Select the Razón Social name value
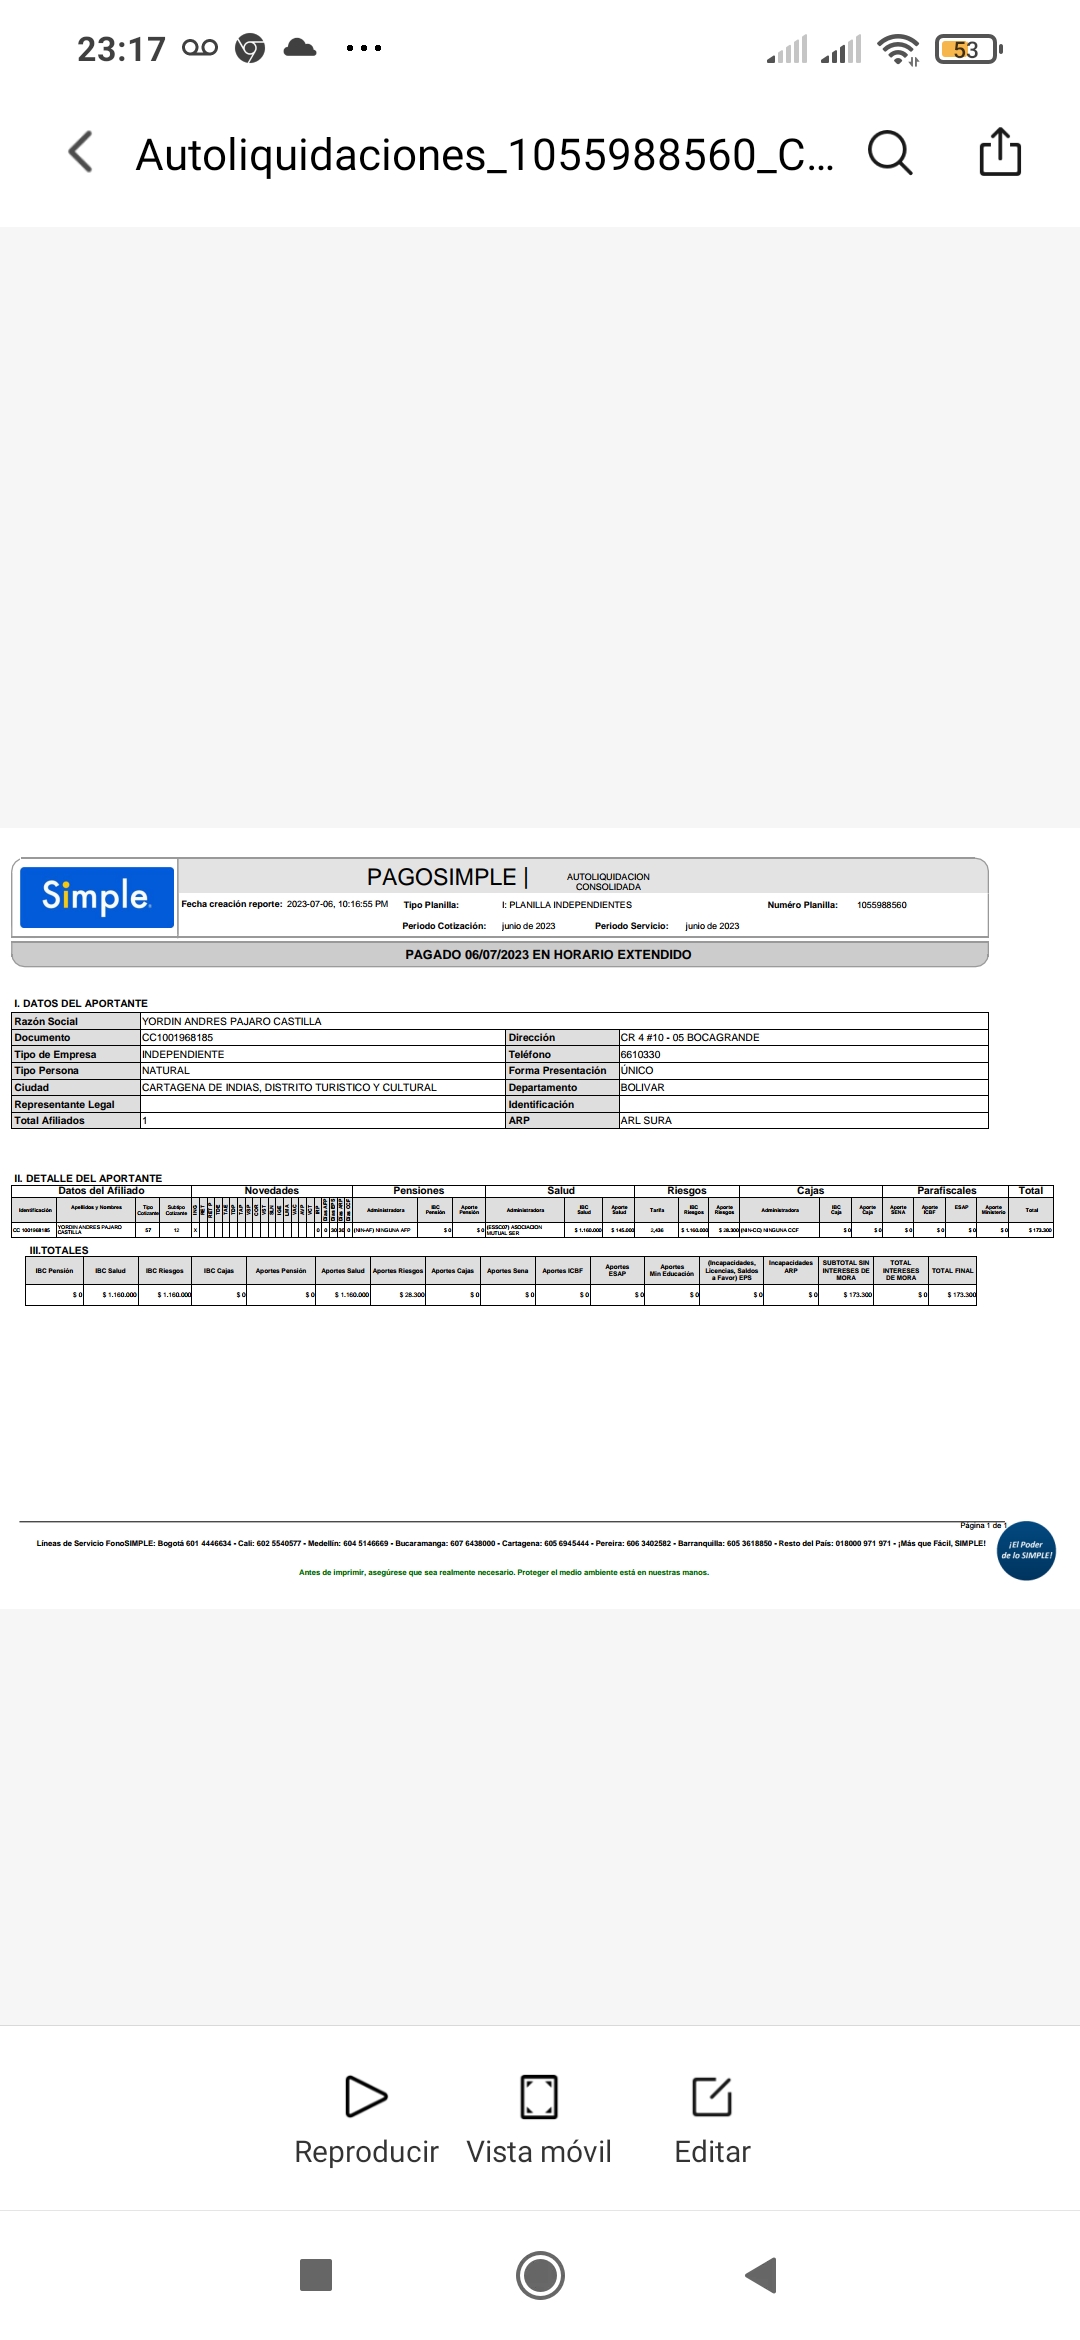This screenshot has width=1080, height=2340. tap(232, 1021)
